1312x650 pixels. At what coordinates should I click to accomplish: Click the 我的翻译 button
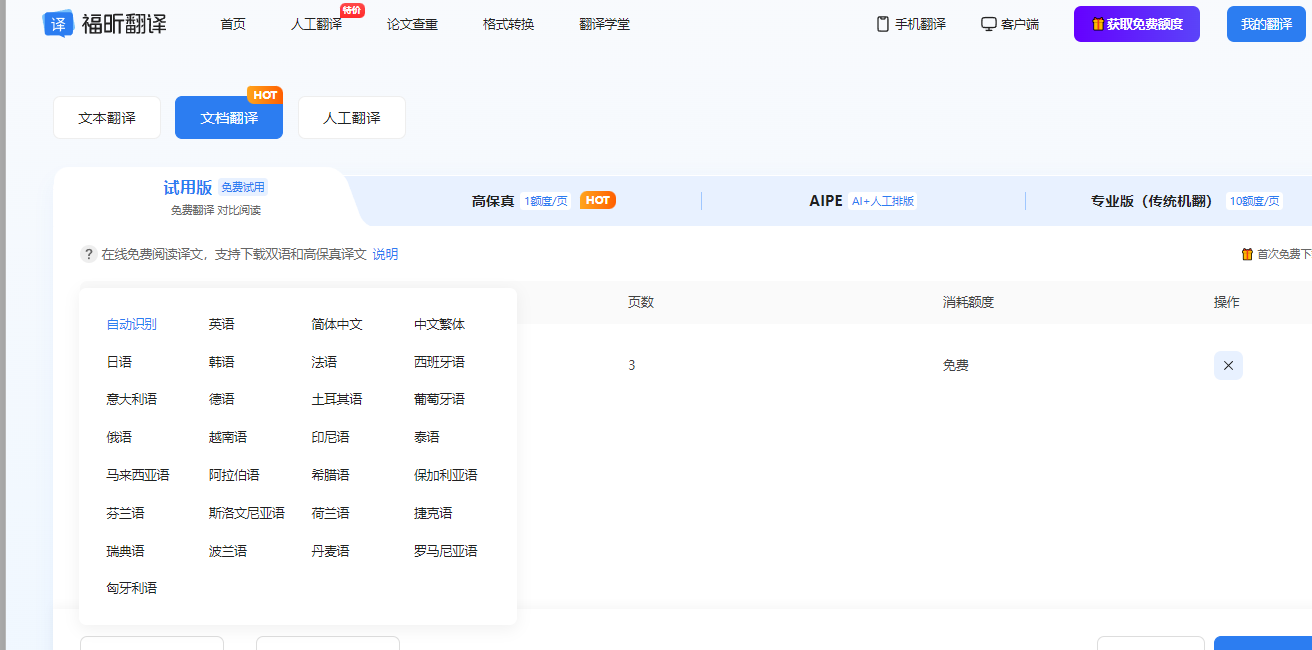pyautogui.click(x=1266, y=24)
